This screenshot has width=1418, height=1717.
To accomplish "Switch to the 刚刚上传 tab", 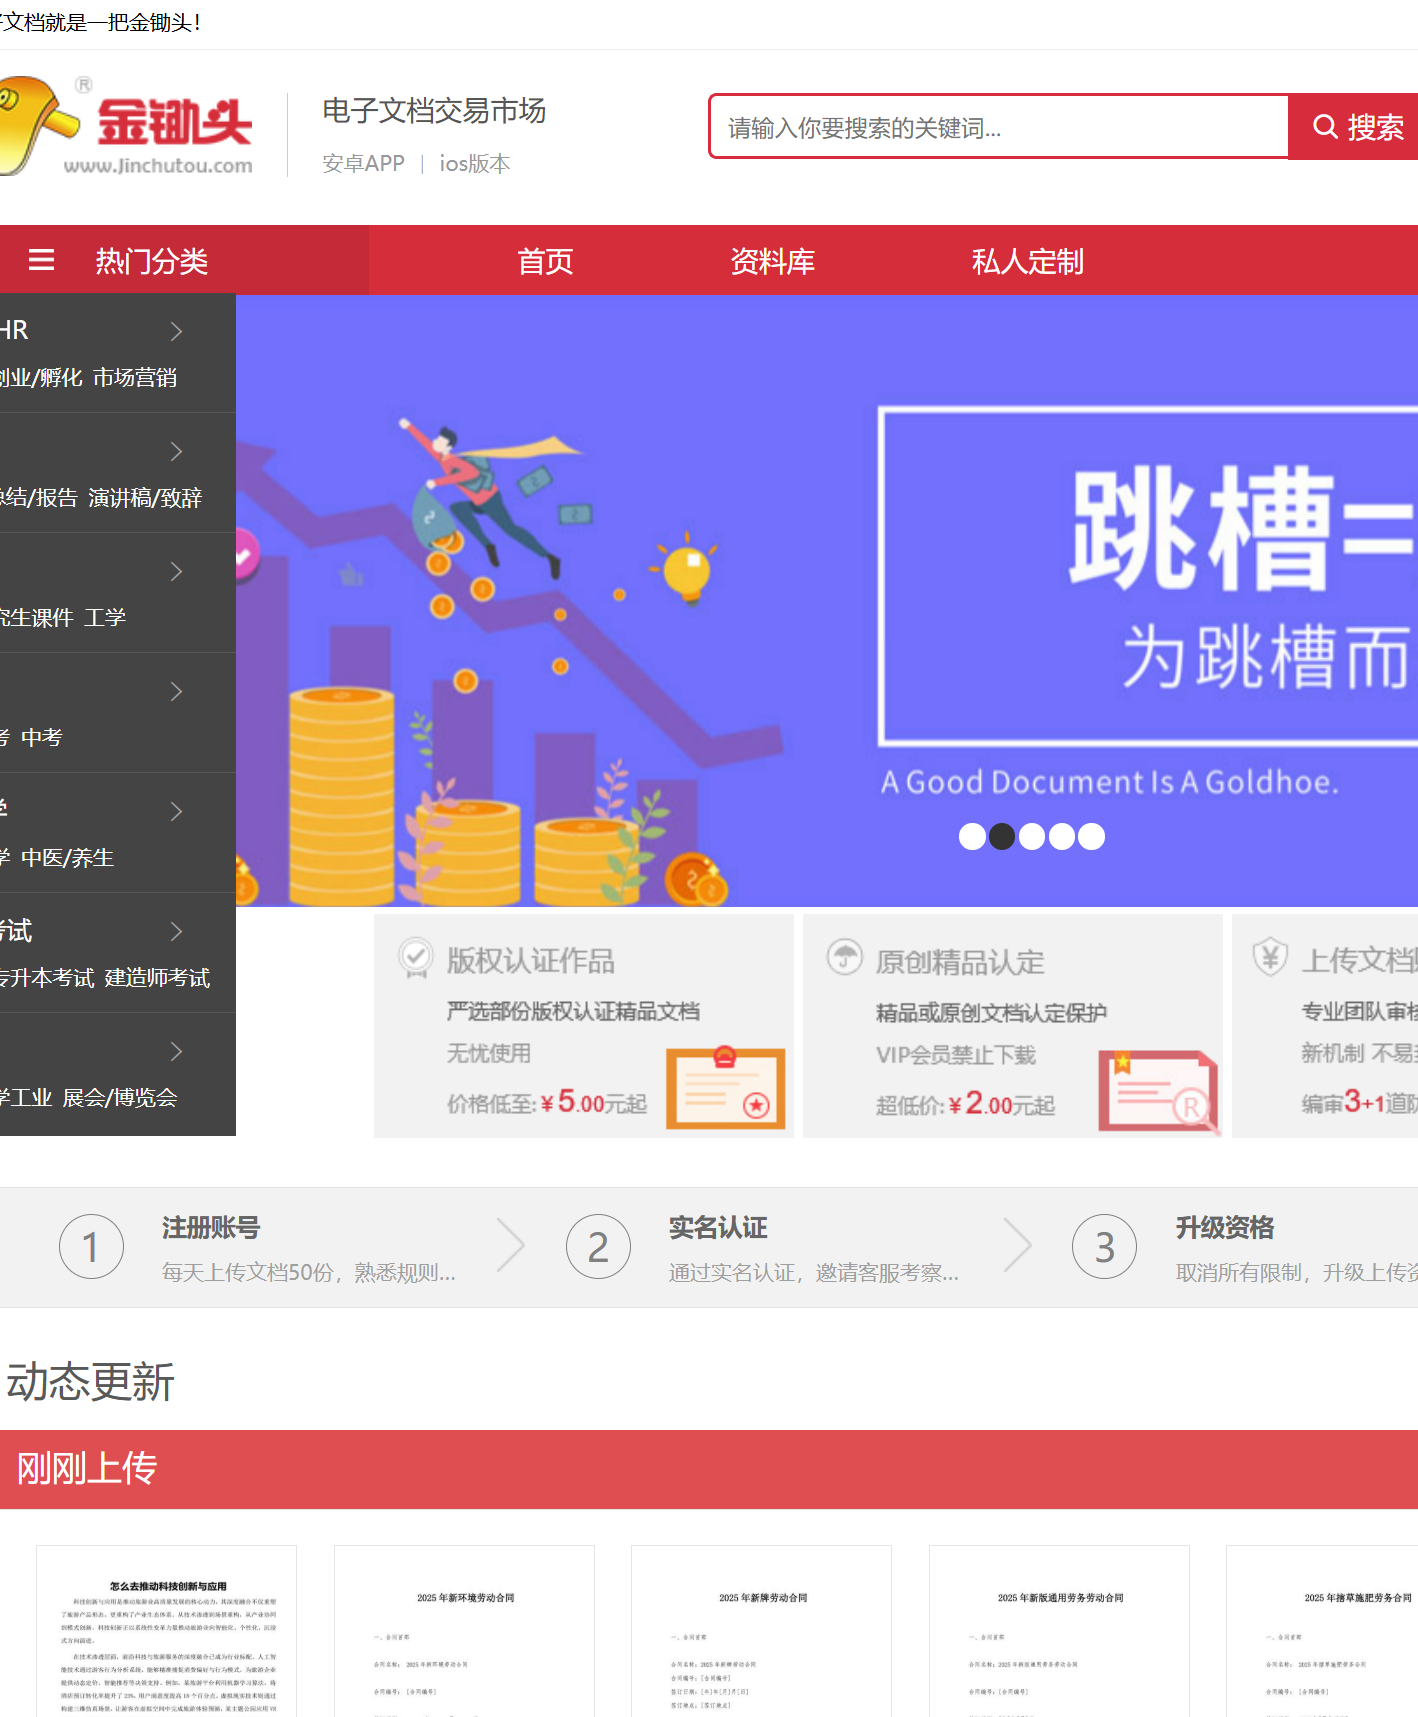I will click(87, 1468).
